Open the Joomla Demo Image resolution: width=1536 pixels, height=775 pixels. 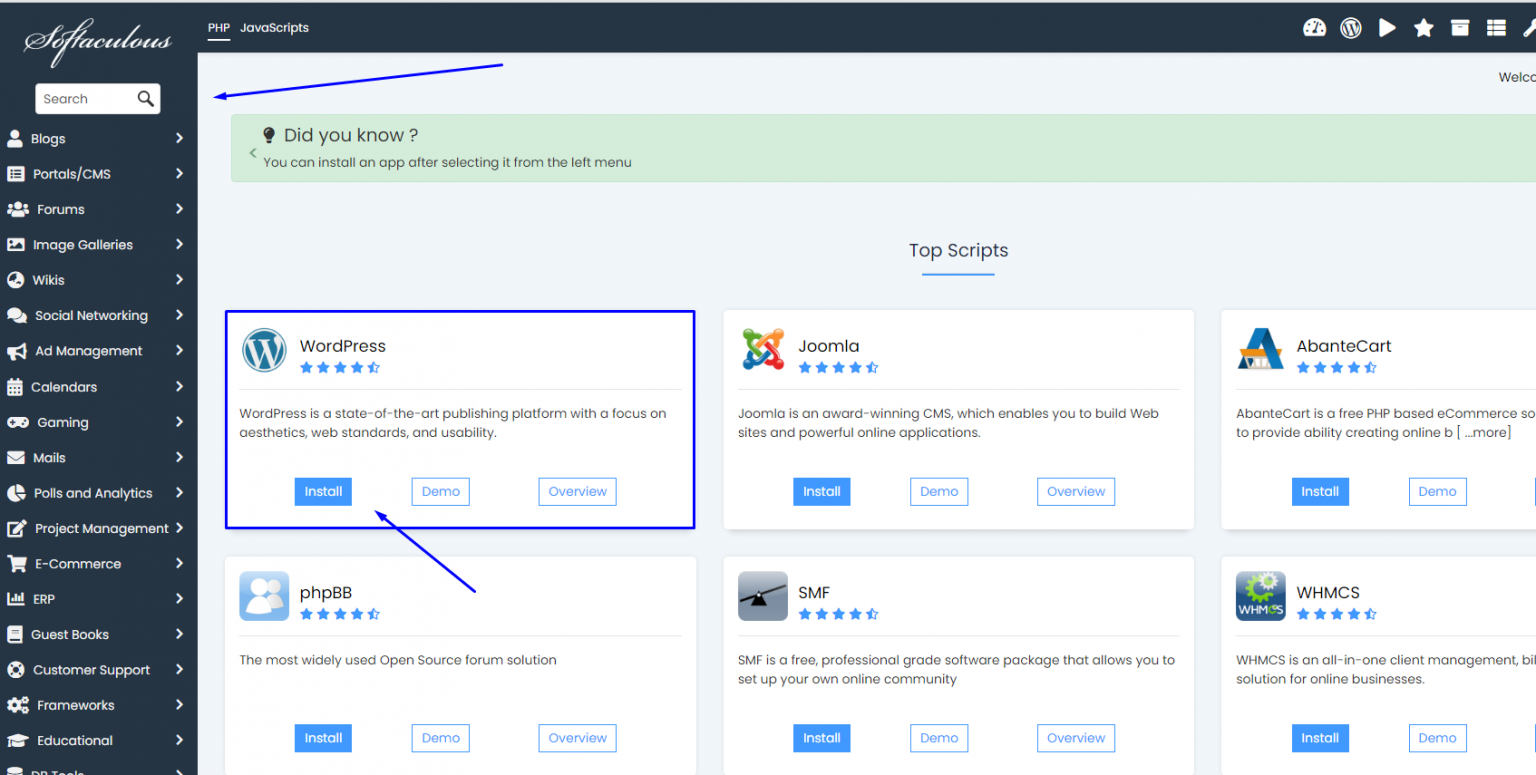pos(938,491)
